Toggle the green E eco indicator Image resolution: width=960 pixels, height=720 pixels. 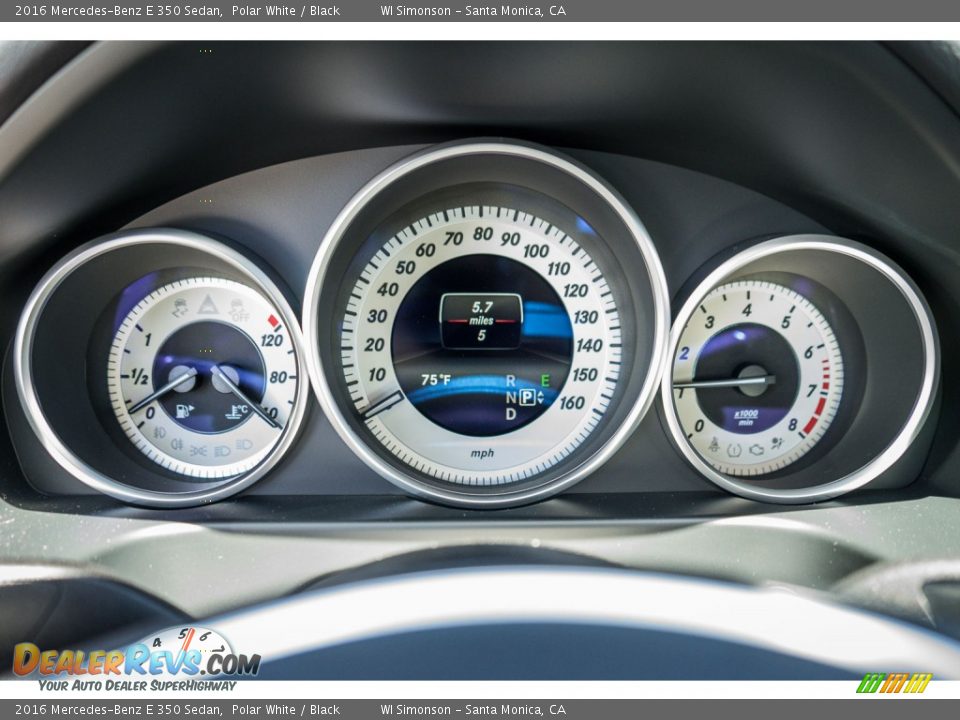[x=543, y=380]
